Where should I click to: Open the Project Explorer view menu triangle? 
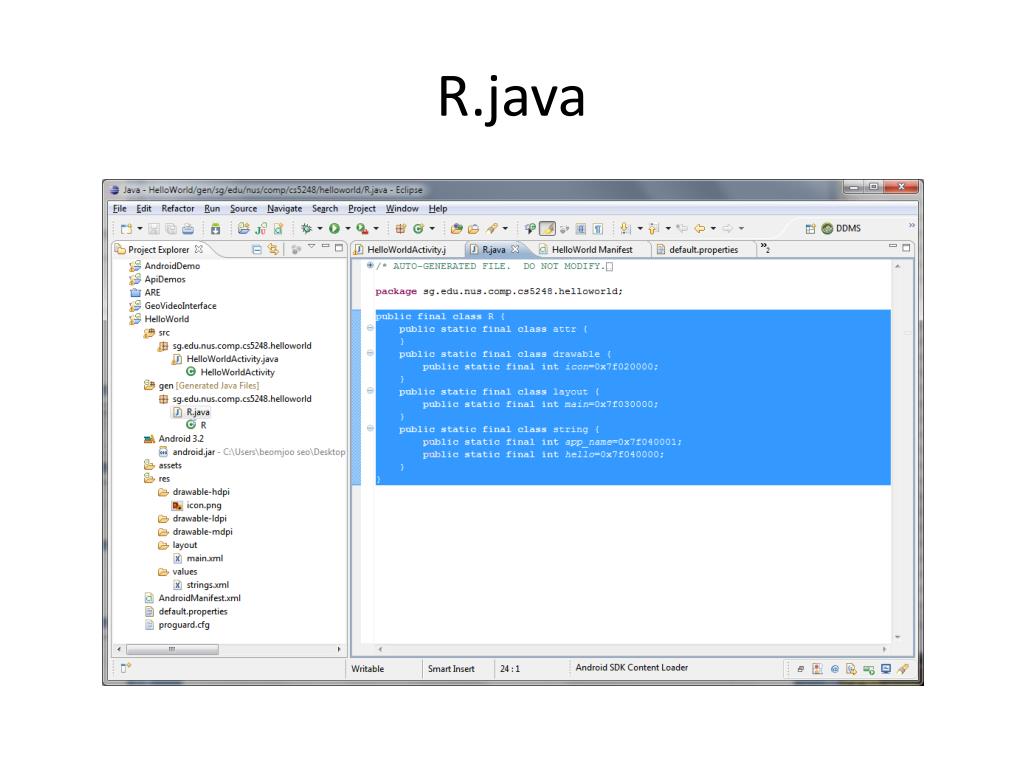(x=311, y=249)
